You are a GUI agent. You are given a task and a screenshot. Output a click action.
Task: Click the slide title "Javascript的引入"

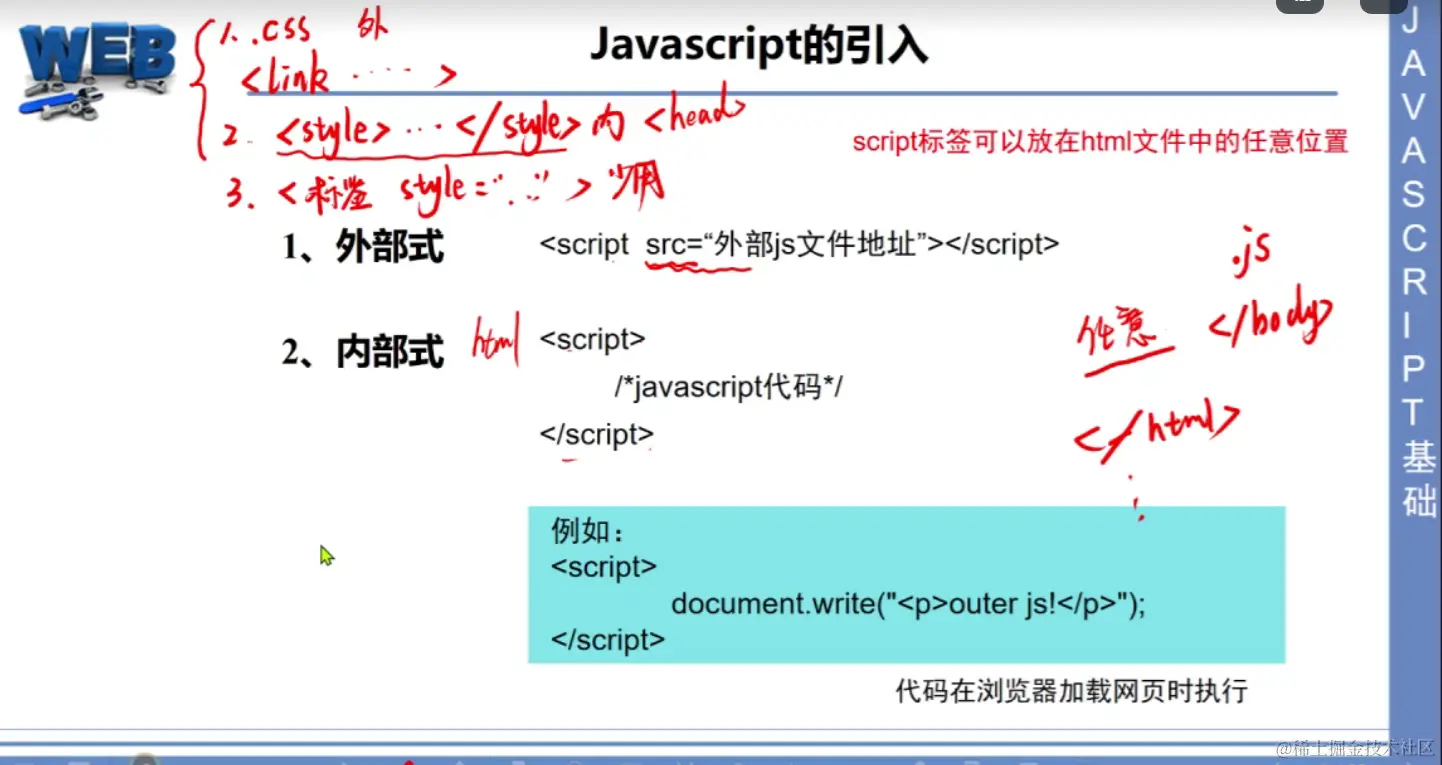tap(759, 47)
